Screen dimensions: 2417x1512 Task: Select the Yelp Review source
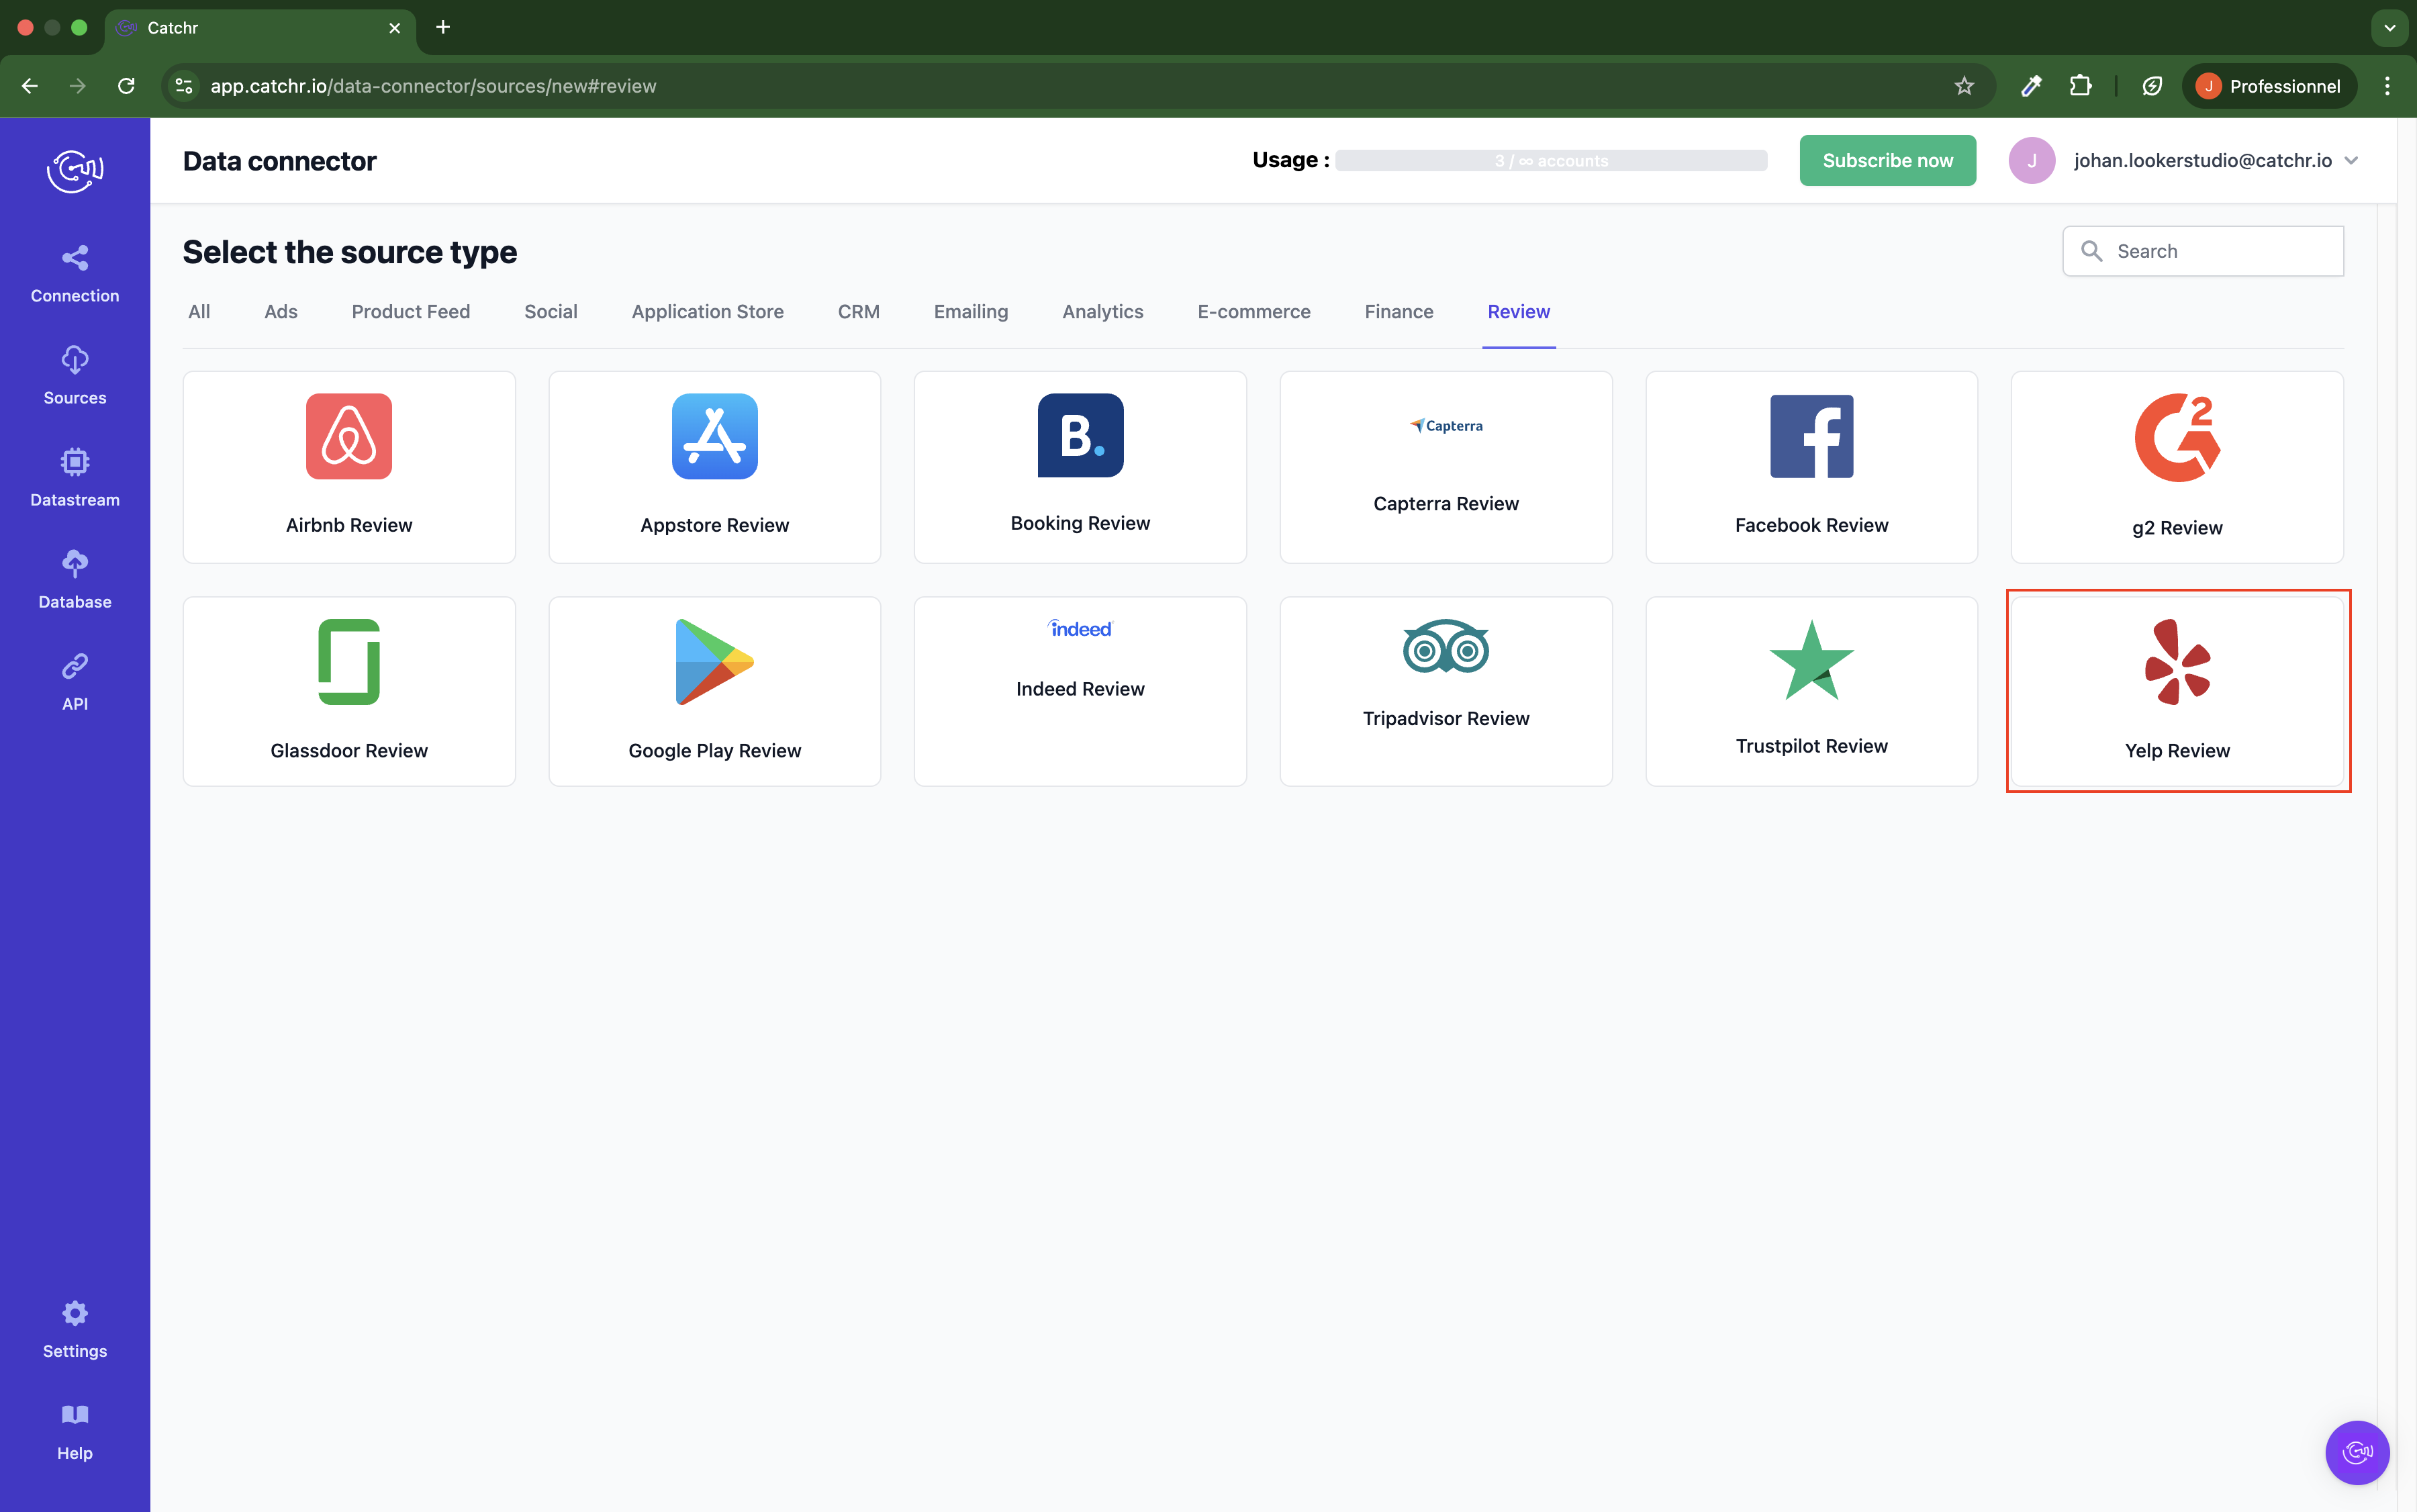pos(2177,691)
